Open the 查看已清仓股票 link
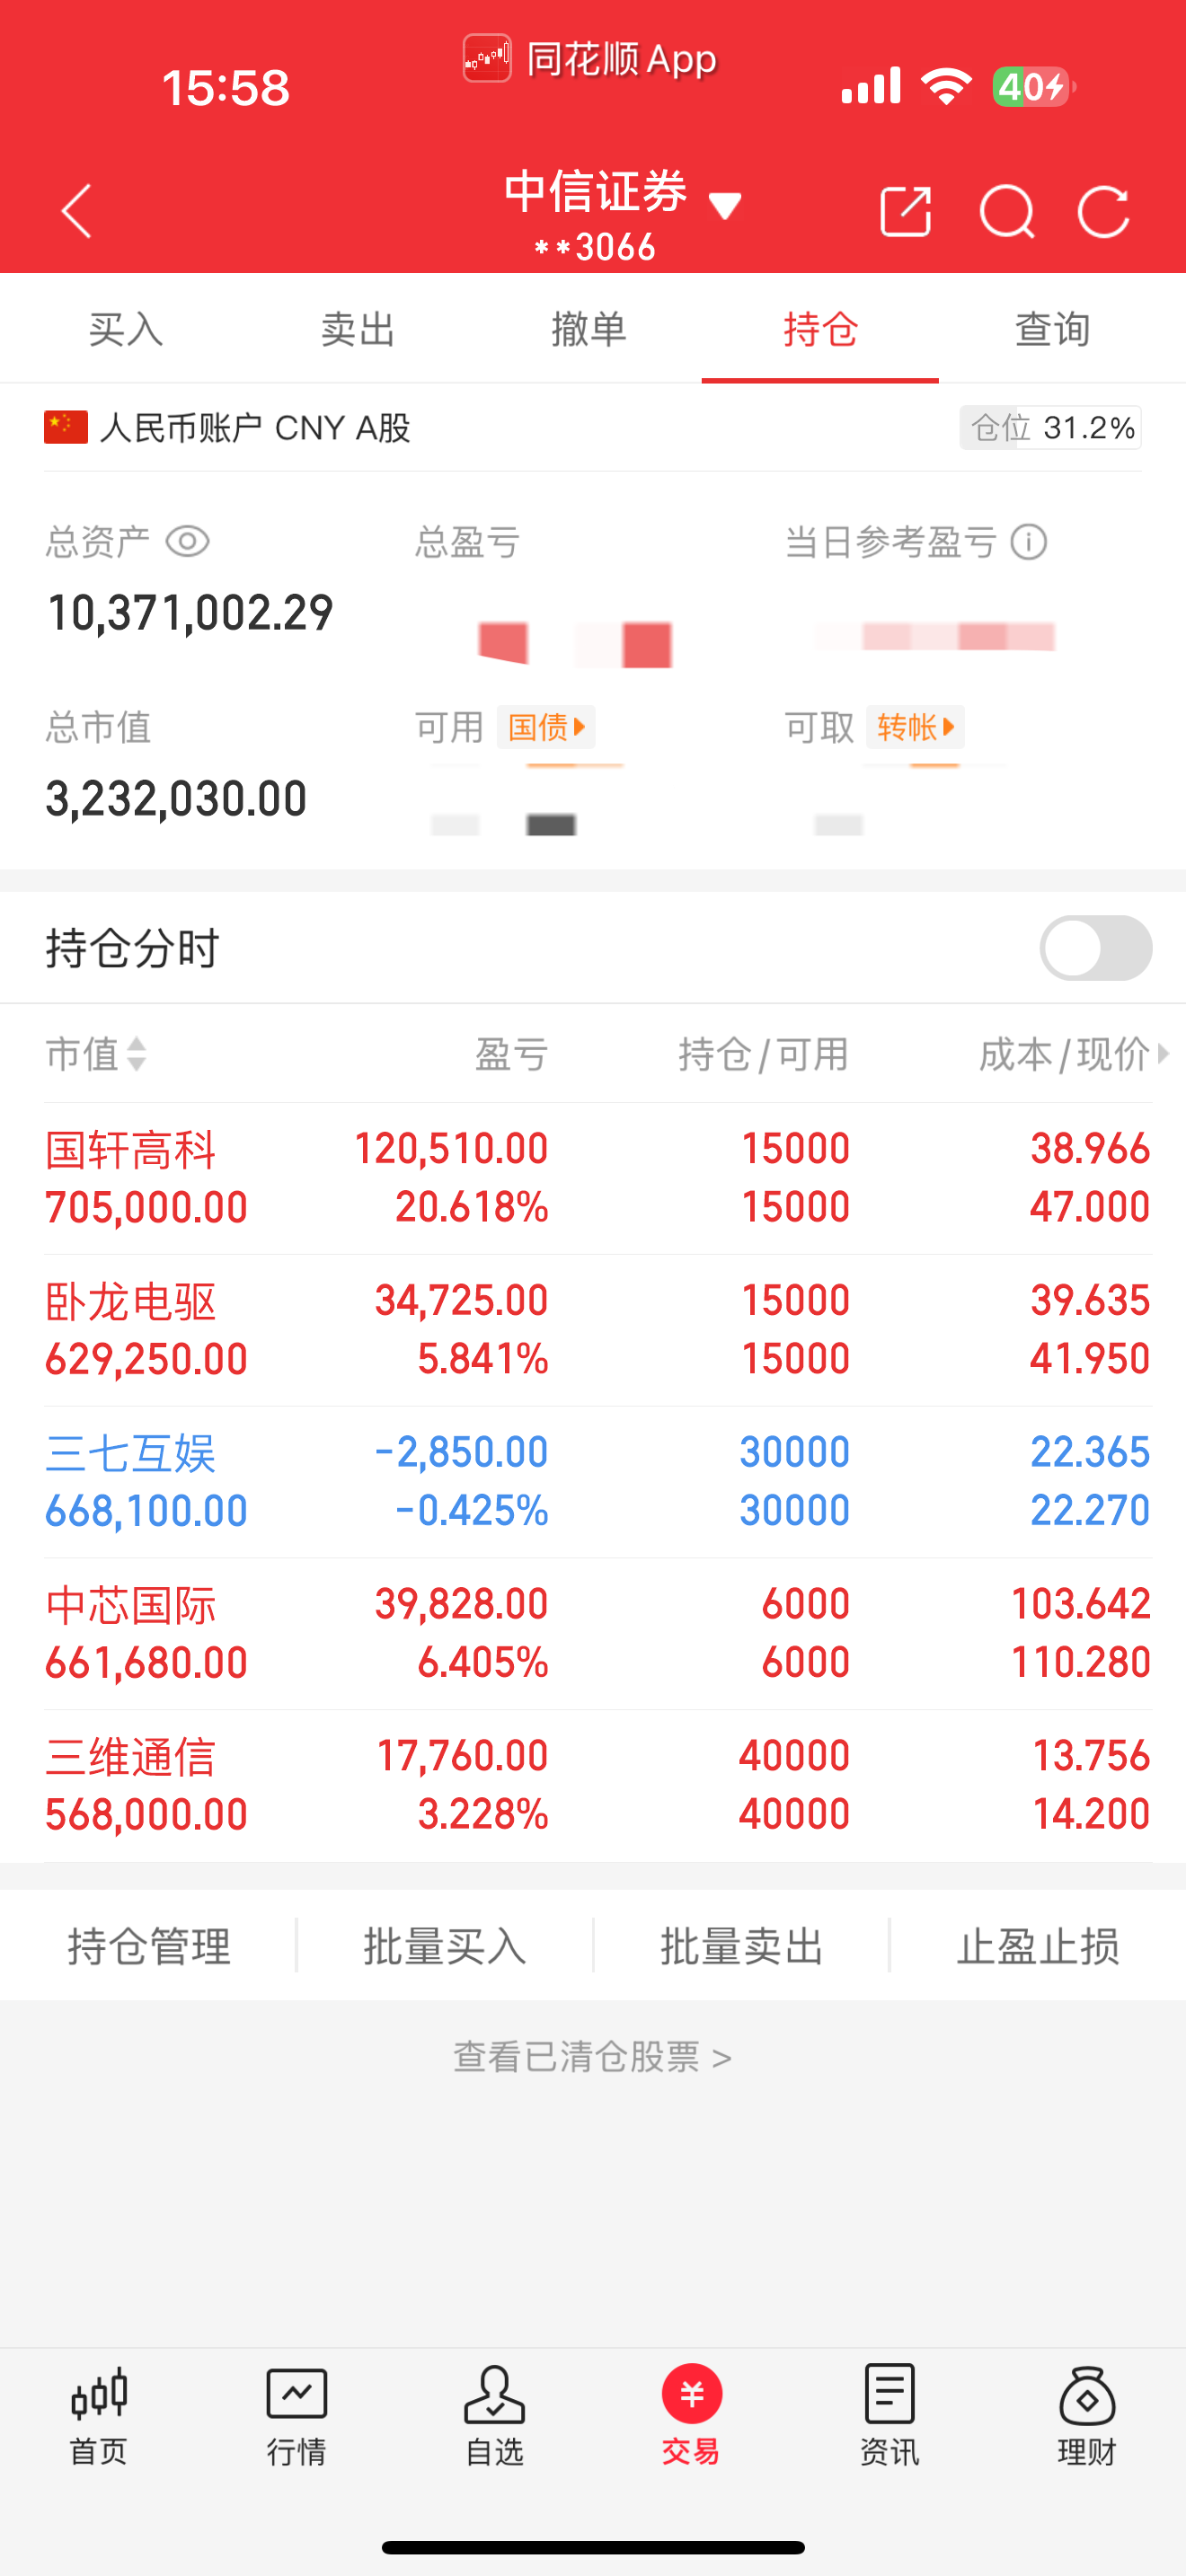 click(x=593, y=2057)
